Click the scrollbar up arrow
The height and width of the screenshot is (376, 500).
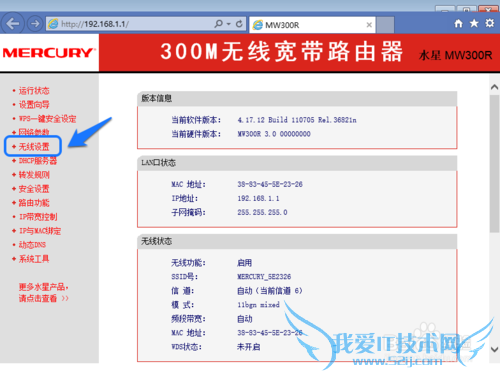coord(494,87)
